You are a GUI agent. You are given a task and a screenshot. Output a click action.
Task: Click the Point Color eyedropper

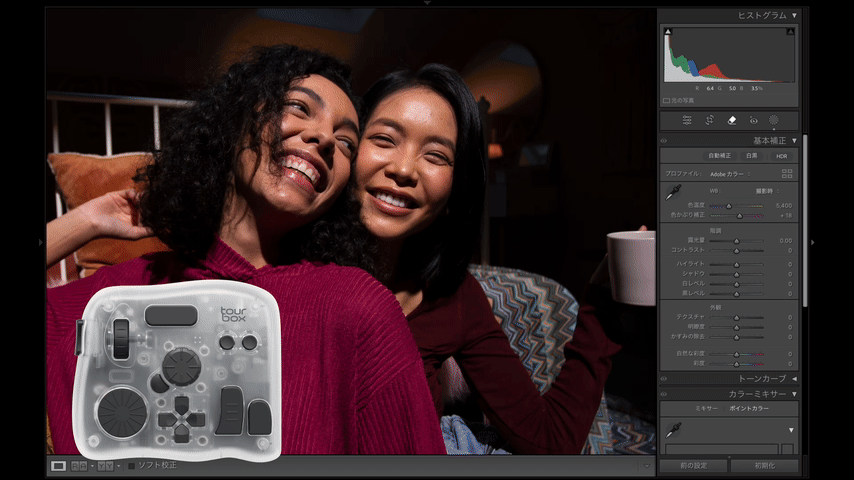tap(673, 430)
